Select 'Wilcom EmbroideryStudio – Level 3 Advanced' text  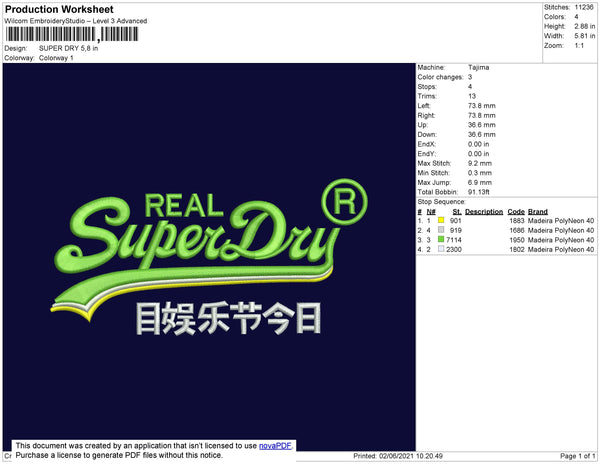pyautogui.click(x=76, y=21)
